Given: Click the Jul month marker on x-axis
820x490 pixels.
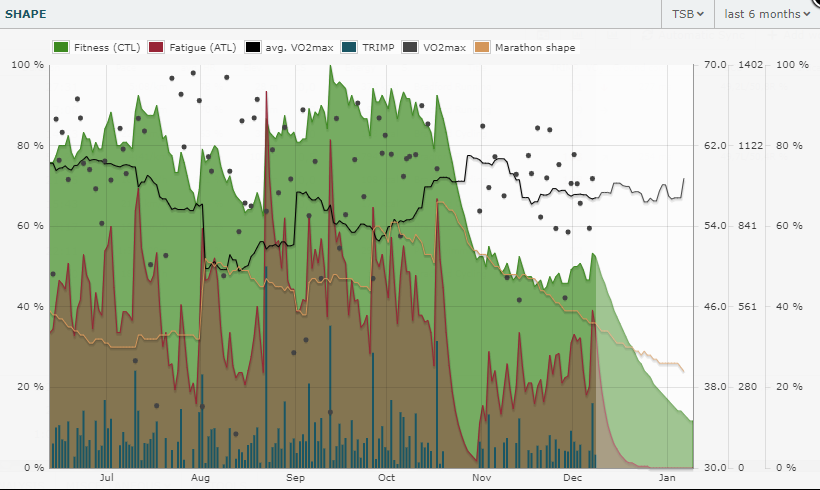Looking at the screenshot, I should click(107, 479).
